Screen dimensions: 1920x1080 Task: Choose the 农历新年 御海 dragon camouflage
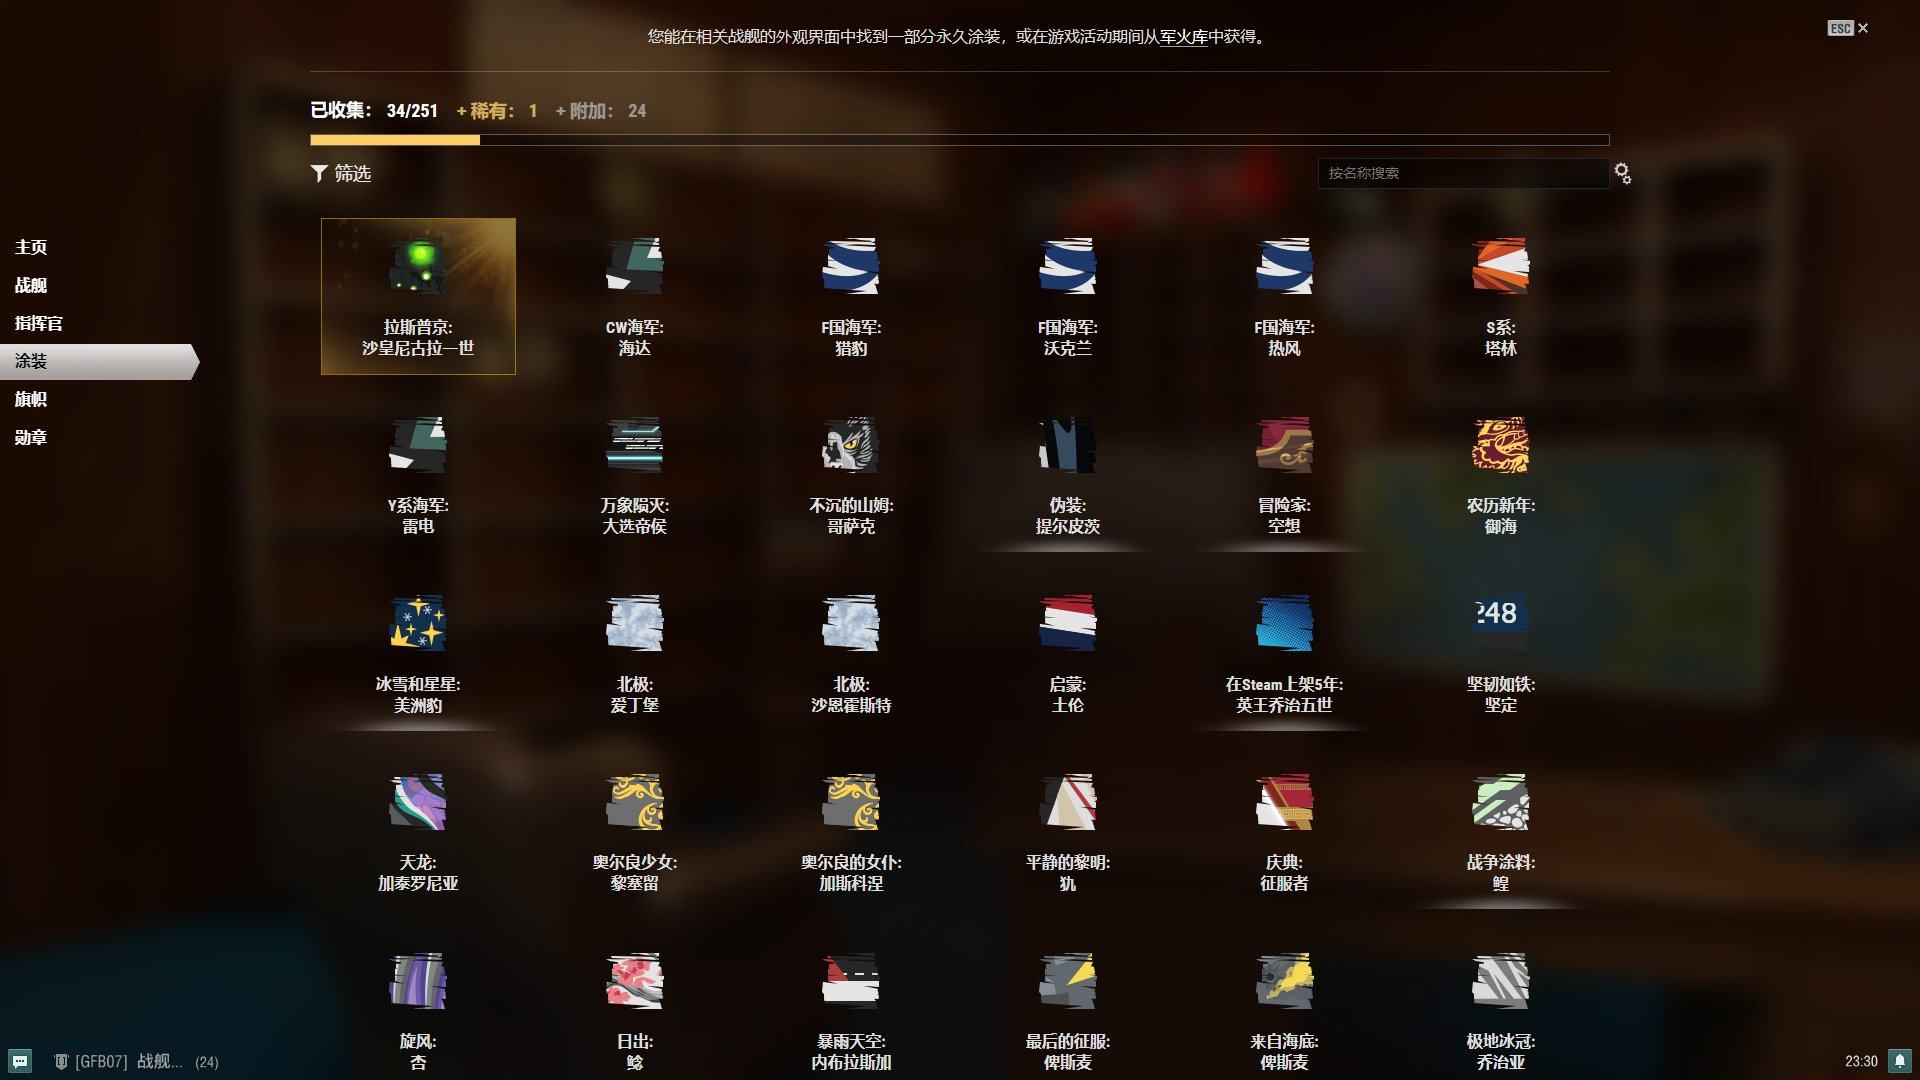(1500, 445)
